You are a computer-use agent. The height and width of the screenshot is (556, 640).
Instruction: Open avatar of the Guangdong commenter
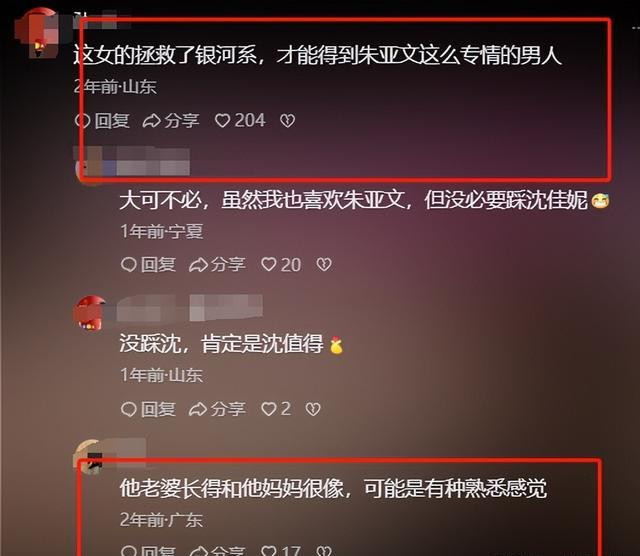coord(89,456)
